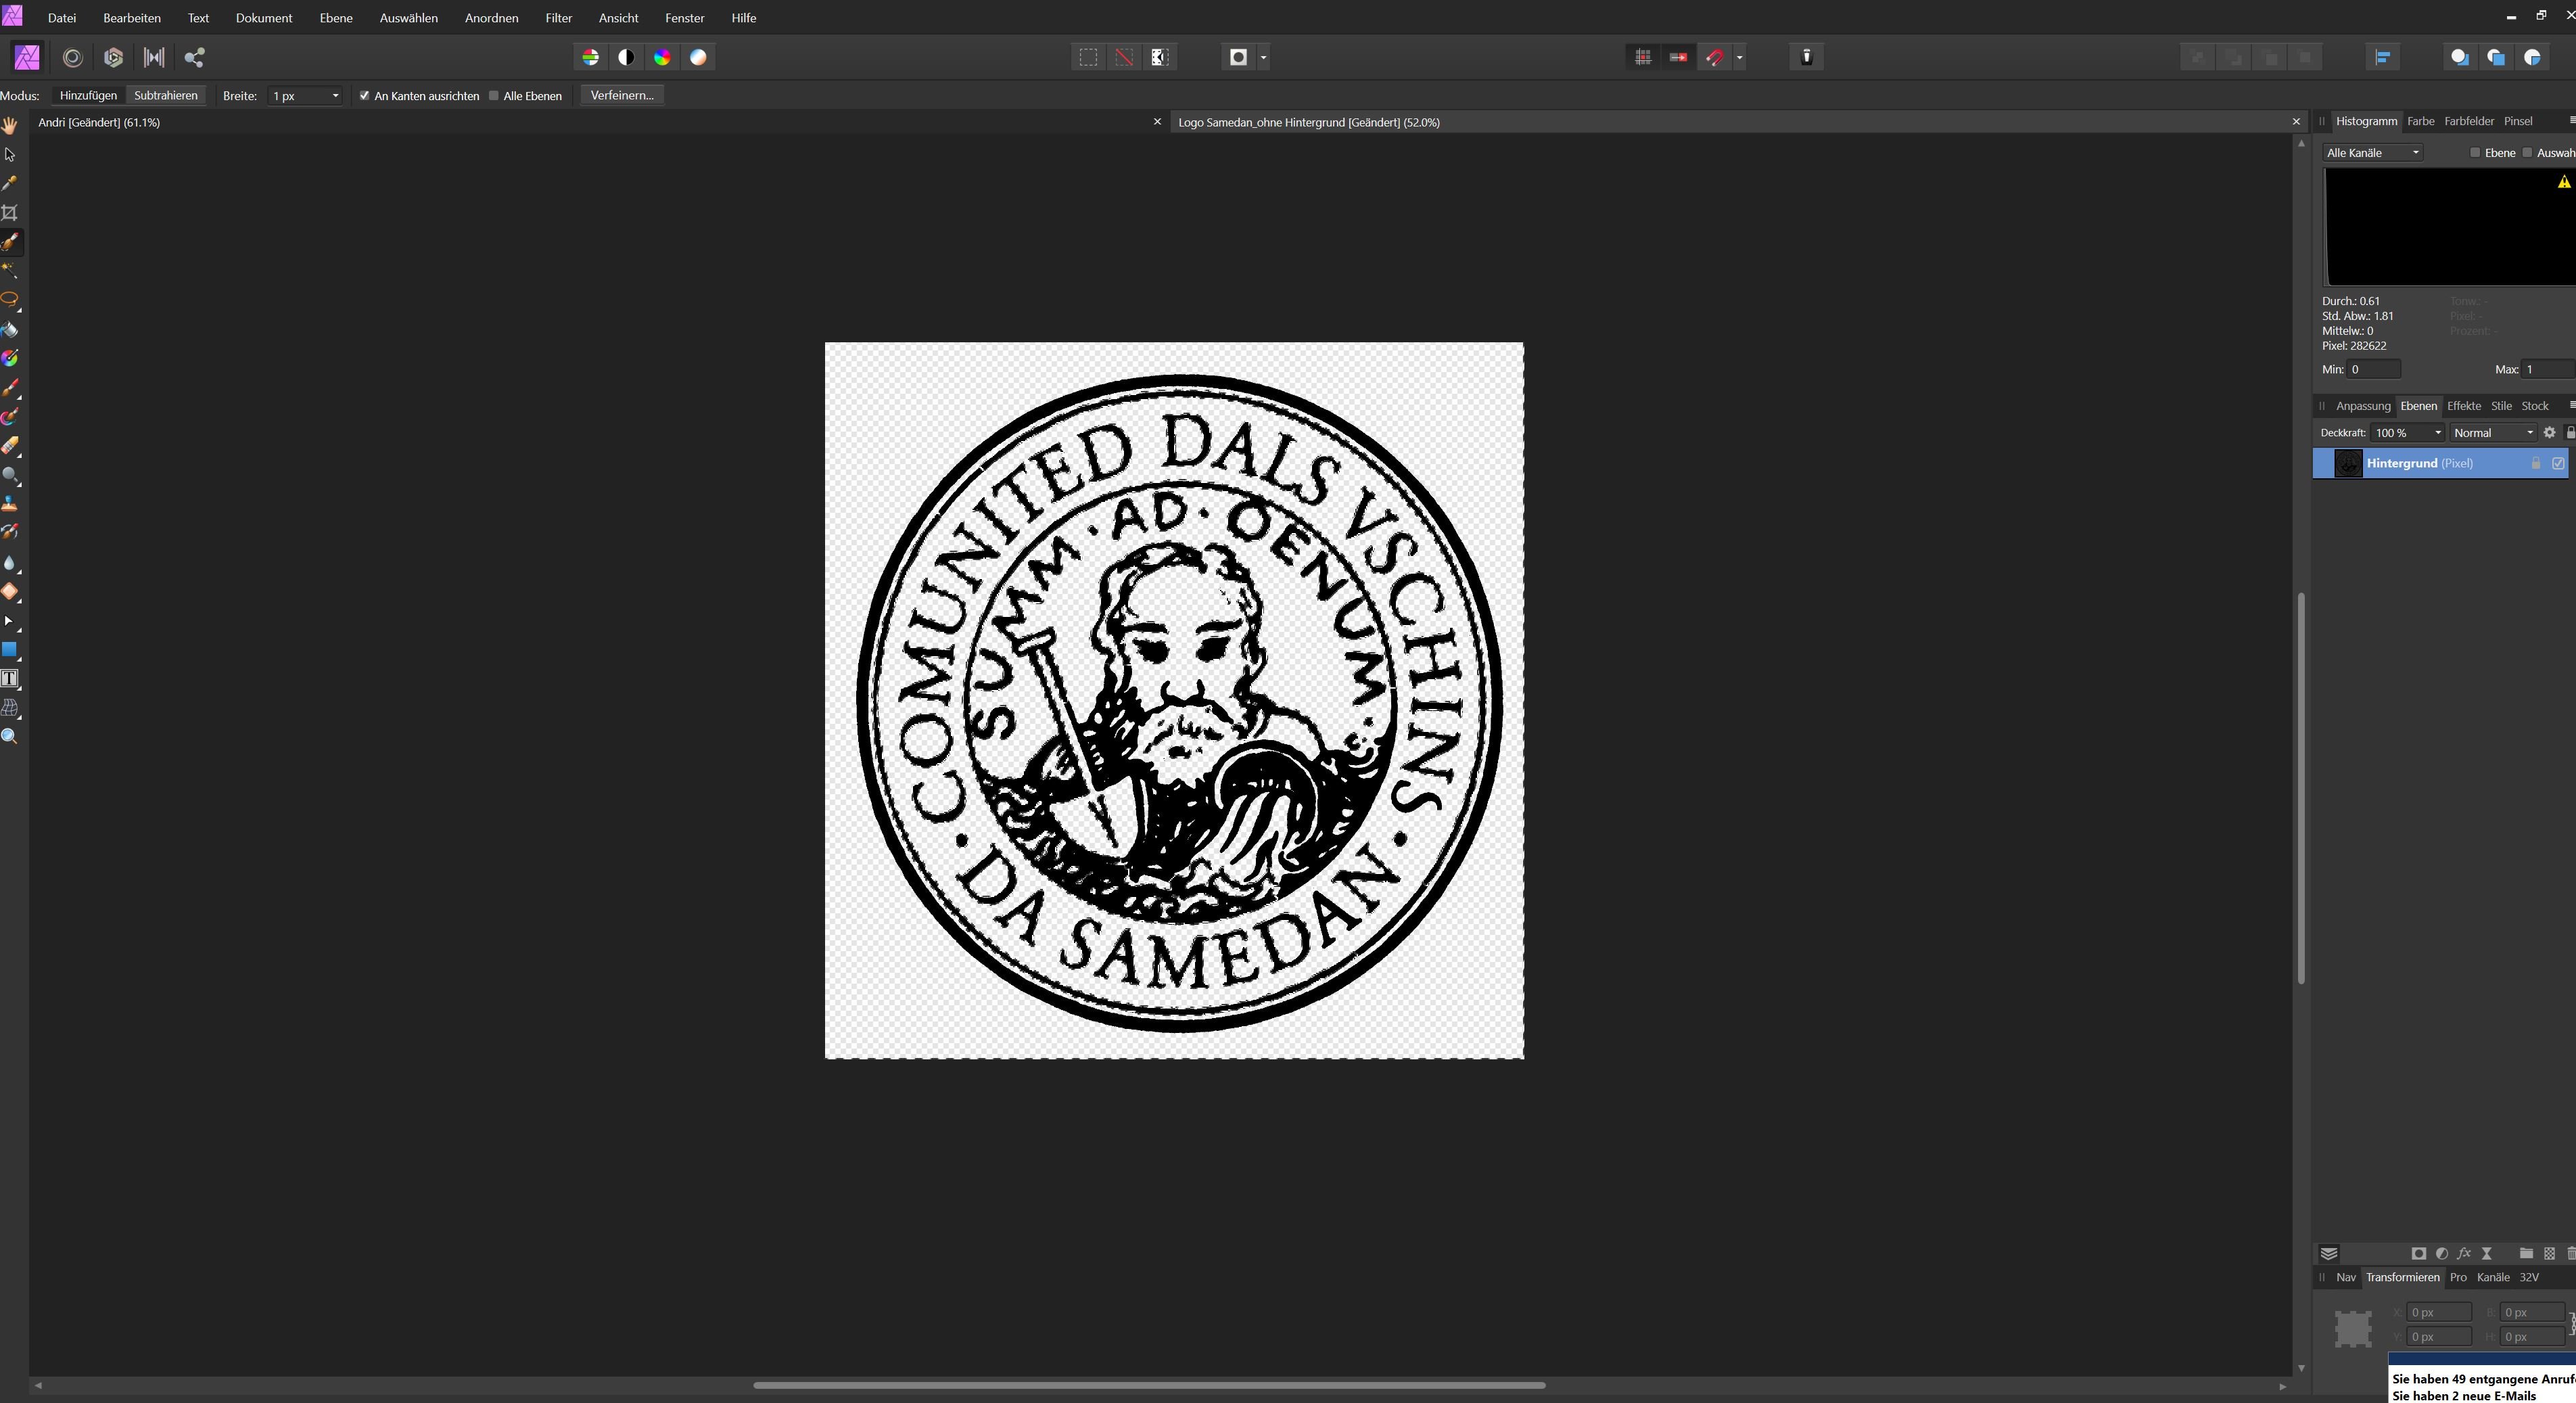Open the Ebene menu
Image resolution: width=2576 pixels, height=1403 pixels.
click(336, 18)
